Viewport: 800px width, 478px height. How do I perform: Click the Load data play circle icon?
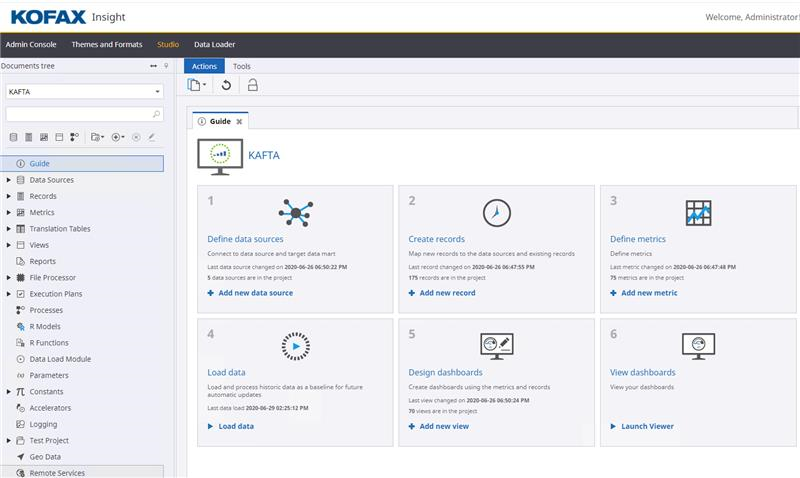tap(295, 346)
